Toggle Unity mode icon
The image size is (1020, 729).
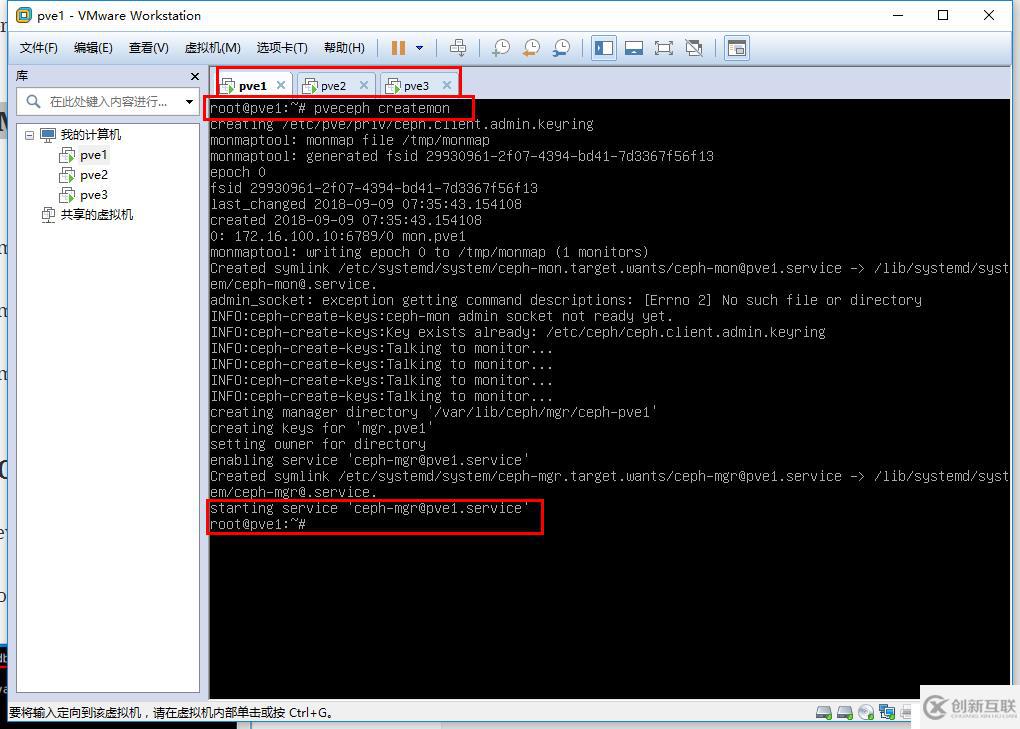coord(694,47)
